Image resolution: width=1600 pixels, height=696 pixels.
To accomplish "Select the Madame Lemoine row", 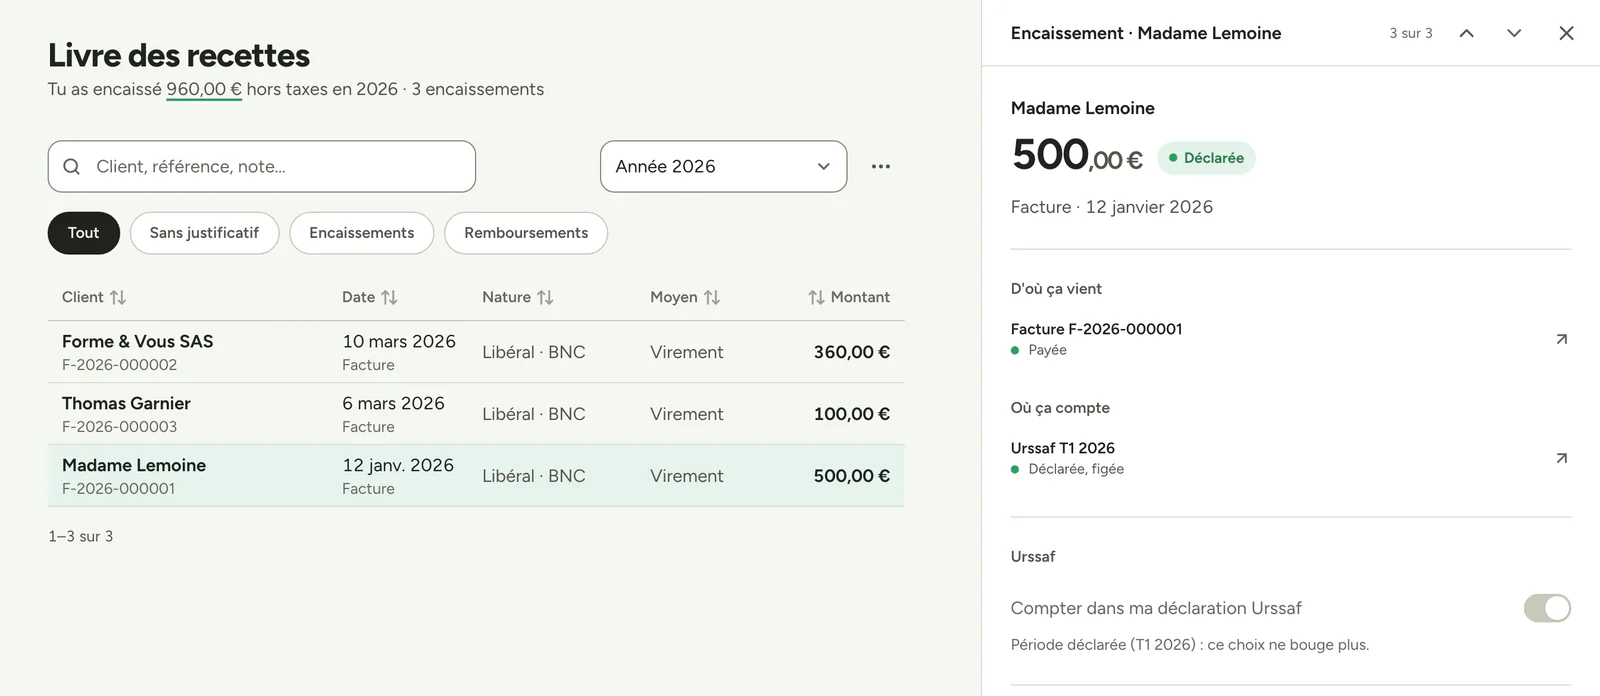I will [476, 476].
